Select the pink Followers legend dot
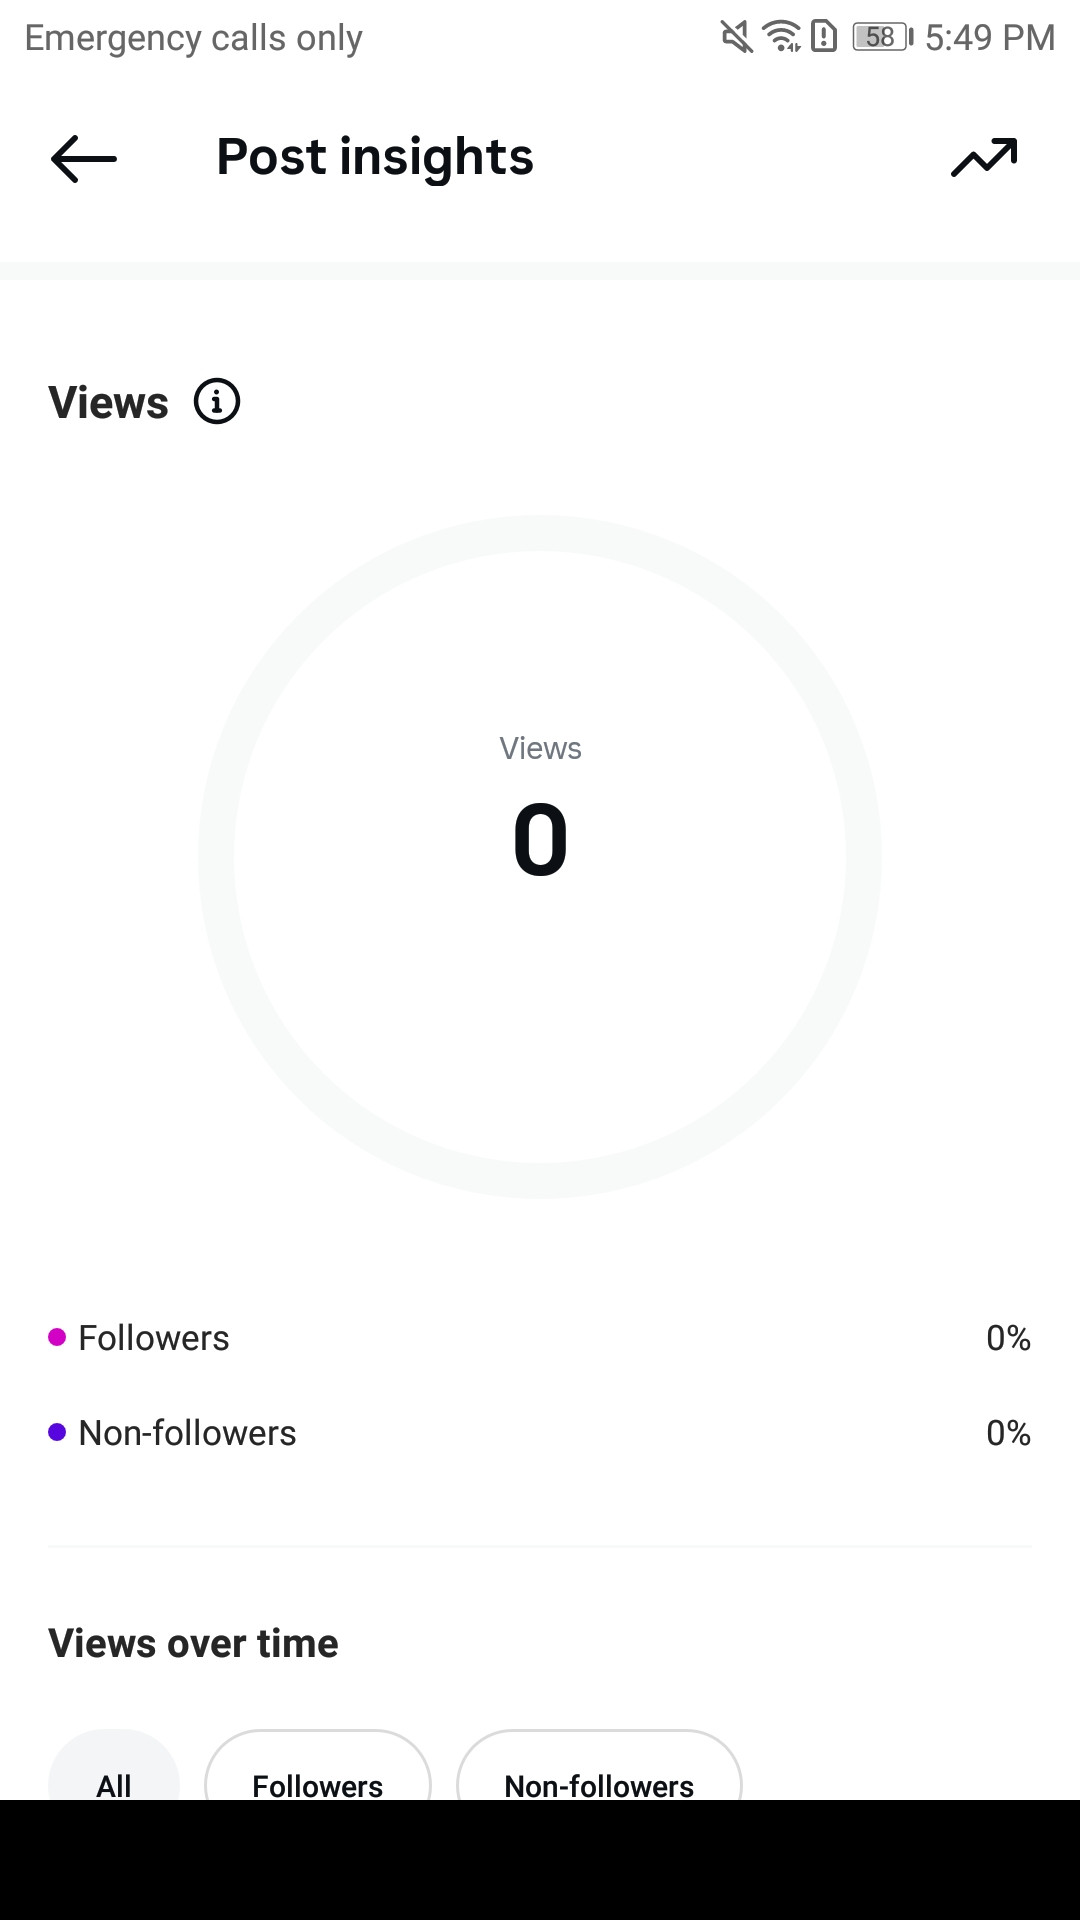The width and height of the screenshot is (1080, 1920). pyautogui.click(x=57, y=1337)
